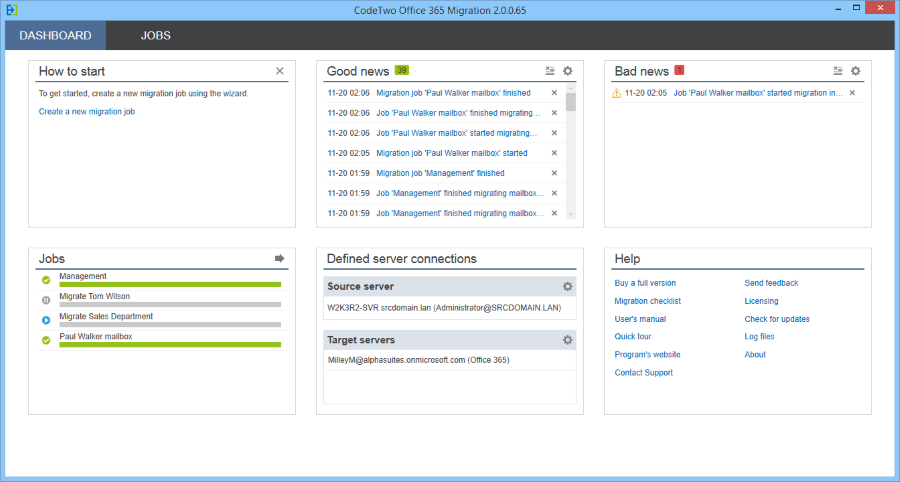Screen dimensions: 900x482
Task: Click the Target servers header
Action: 449,340
